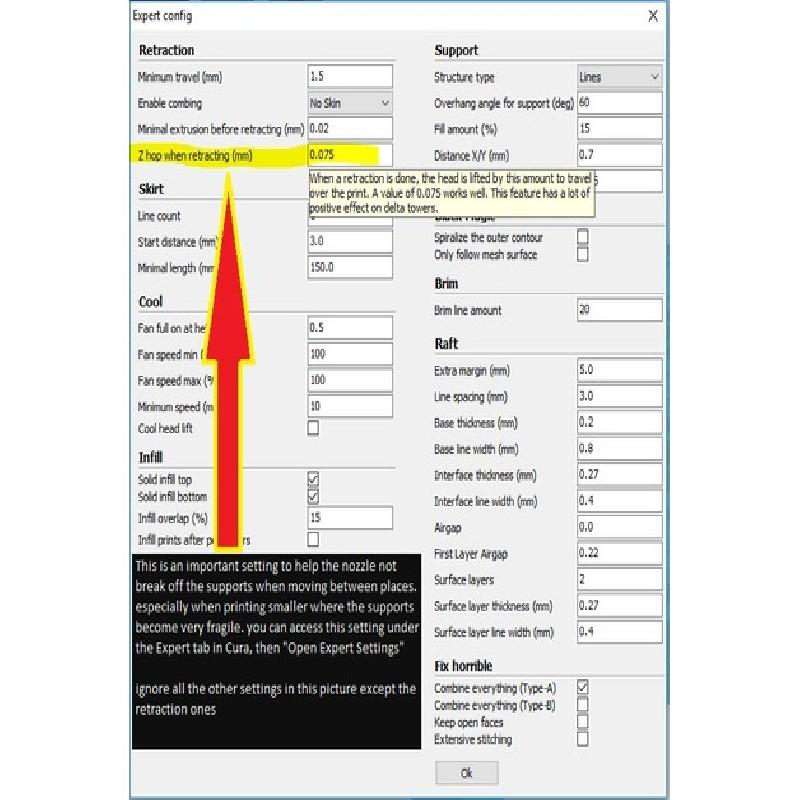The image size is (800, 800).
Task: Click the Skirt section heading
Action: click(151, 189)
